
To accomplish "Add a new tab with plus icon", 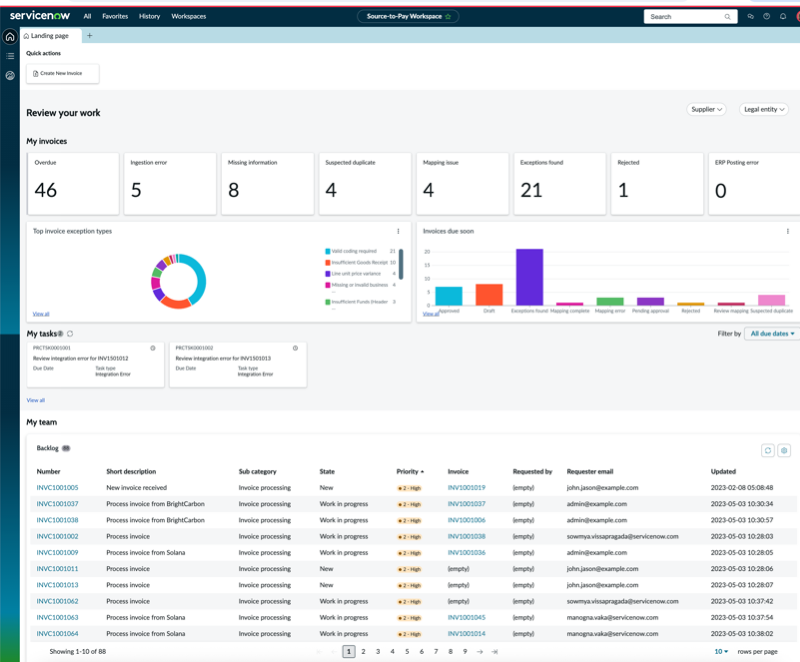I will 89,36.
